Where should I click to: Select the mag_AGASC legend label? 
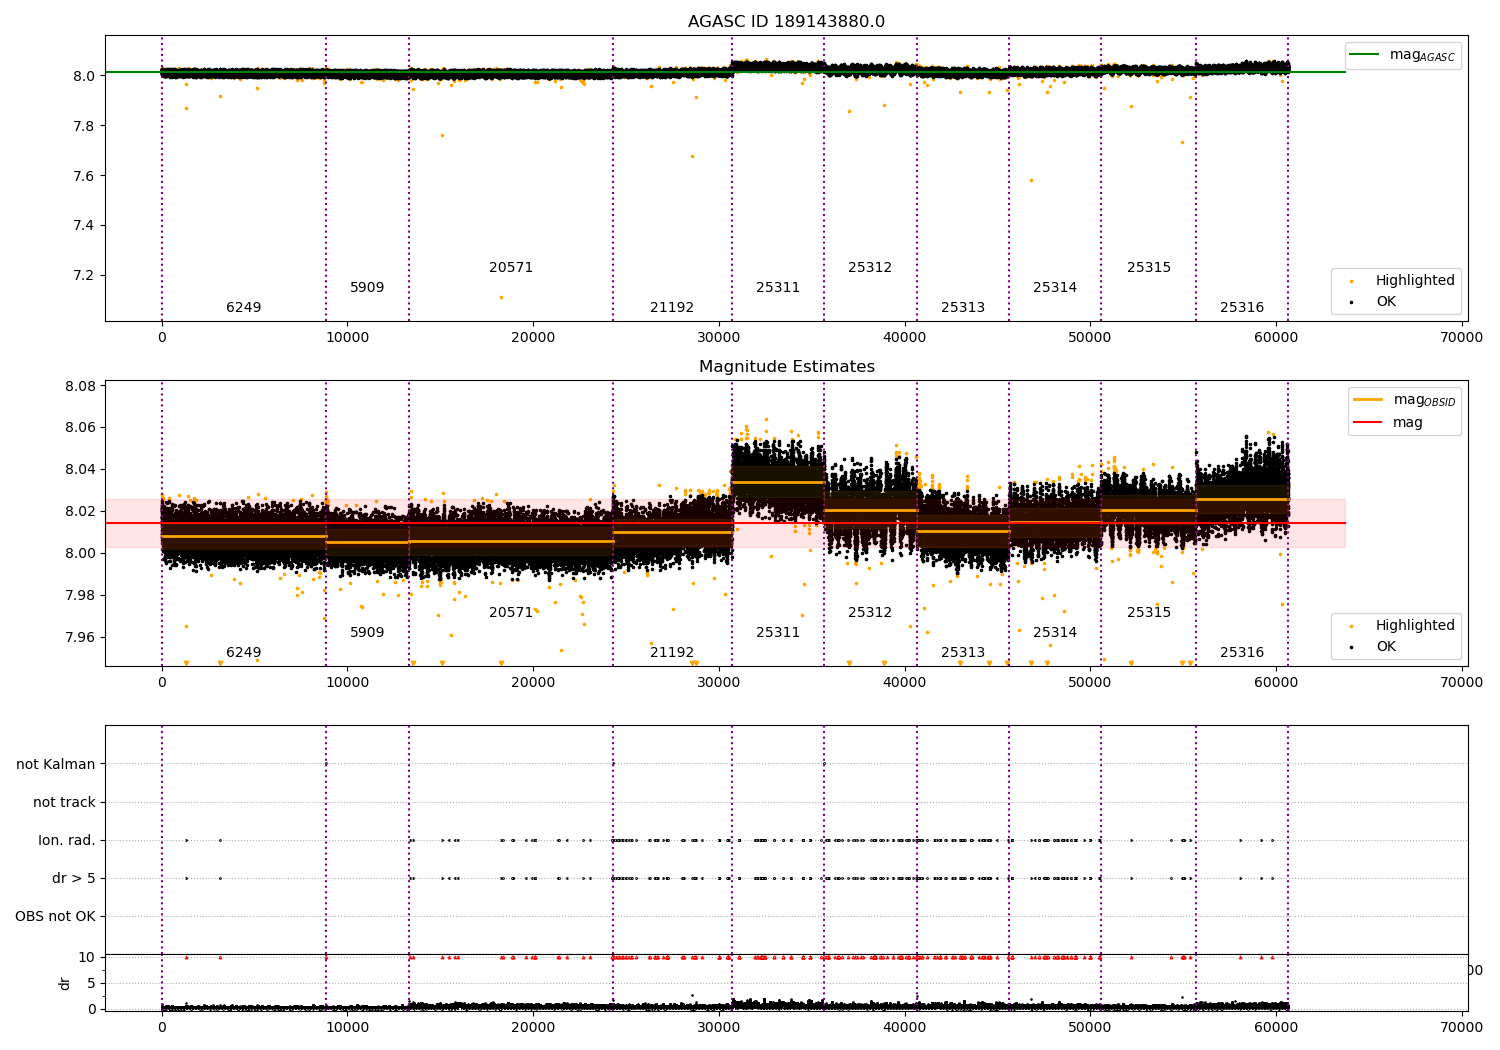coord(1422,56)
